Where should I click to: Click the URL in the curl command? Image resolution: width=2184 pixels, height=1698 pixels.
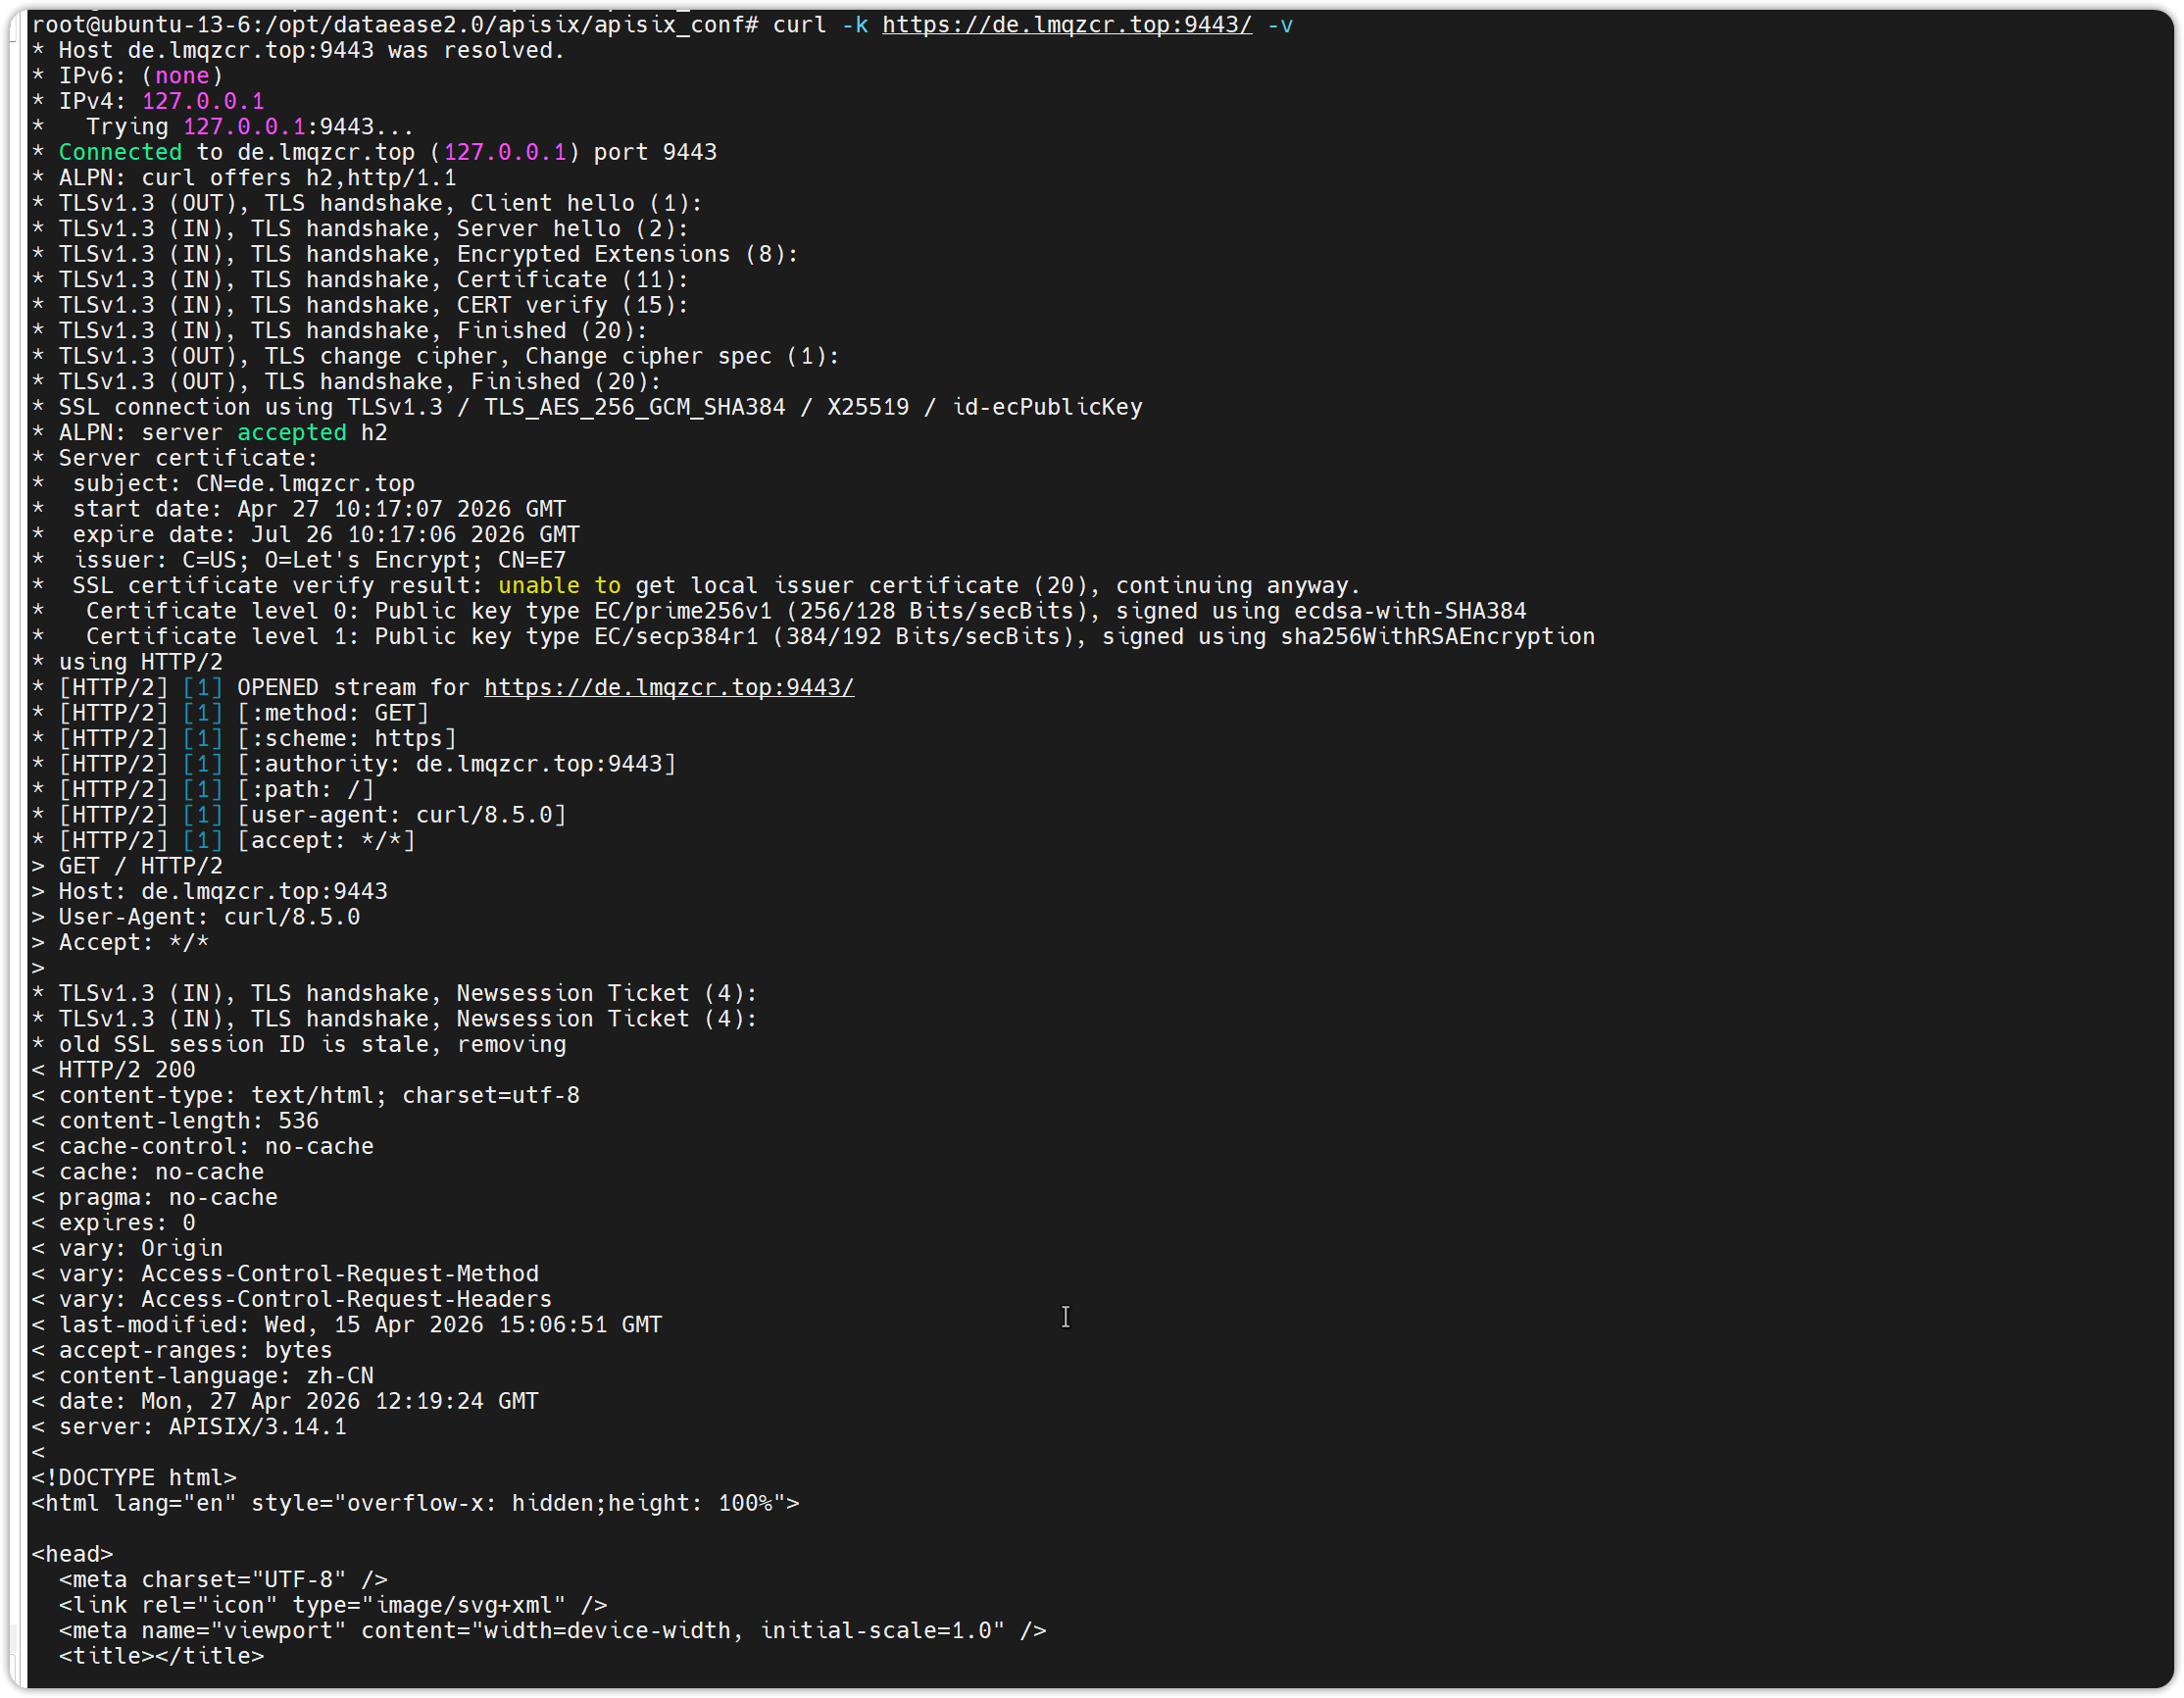(x=1066, y=25)
